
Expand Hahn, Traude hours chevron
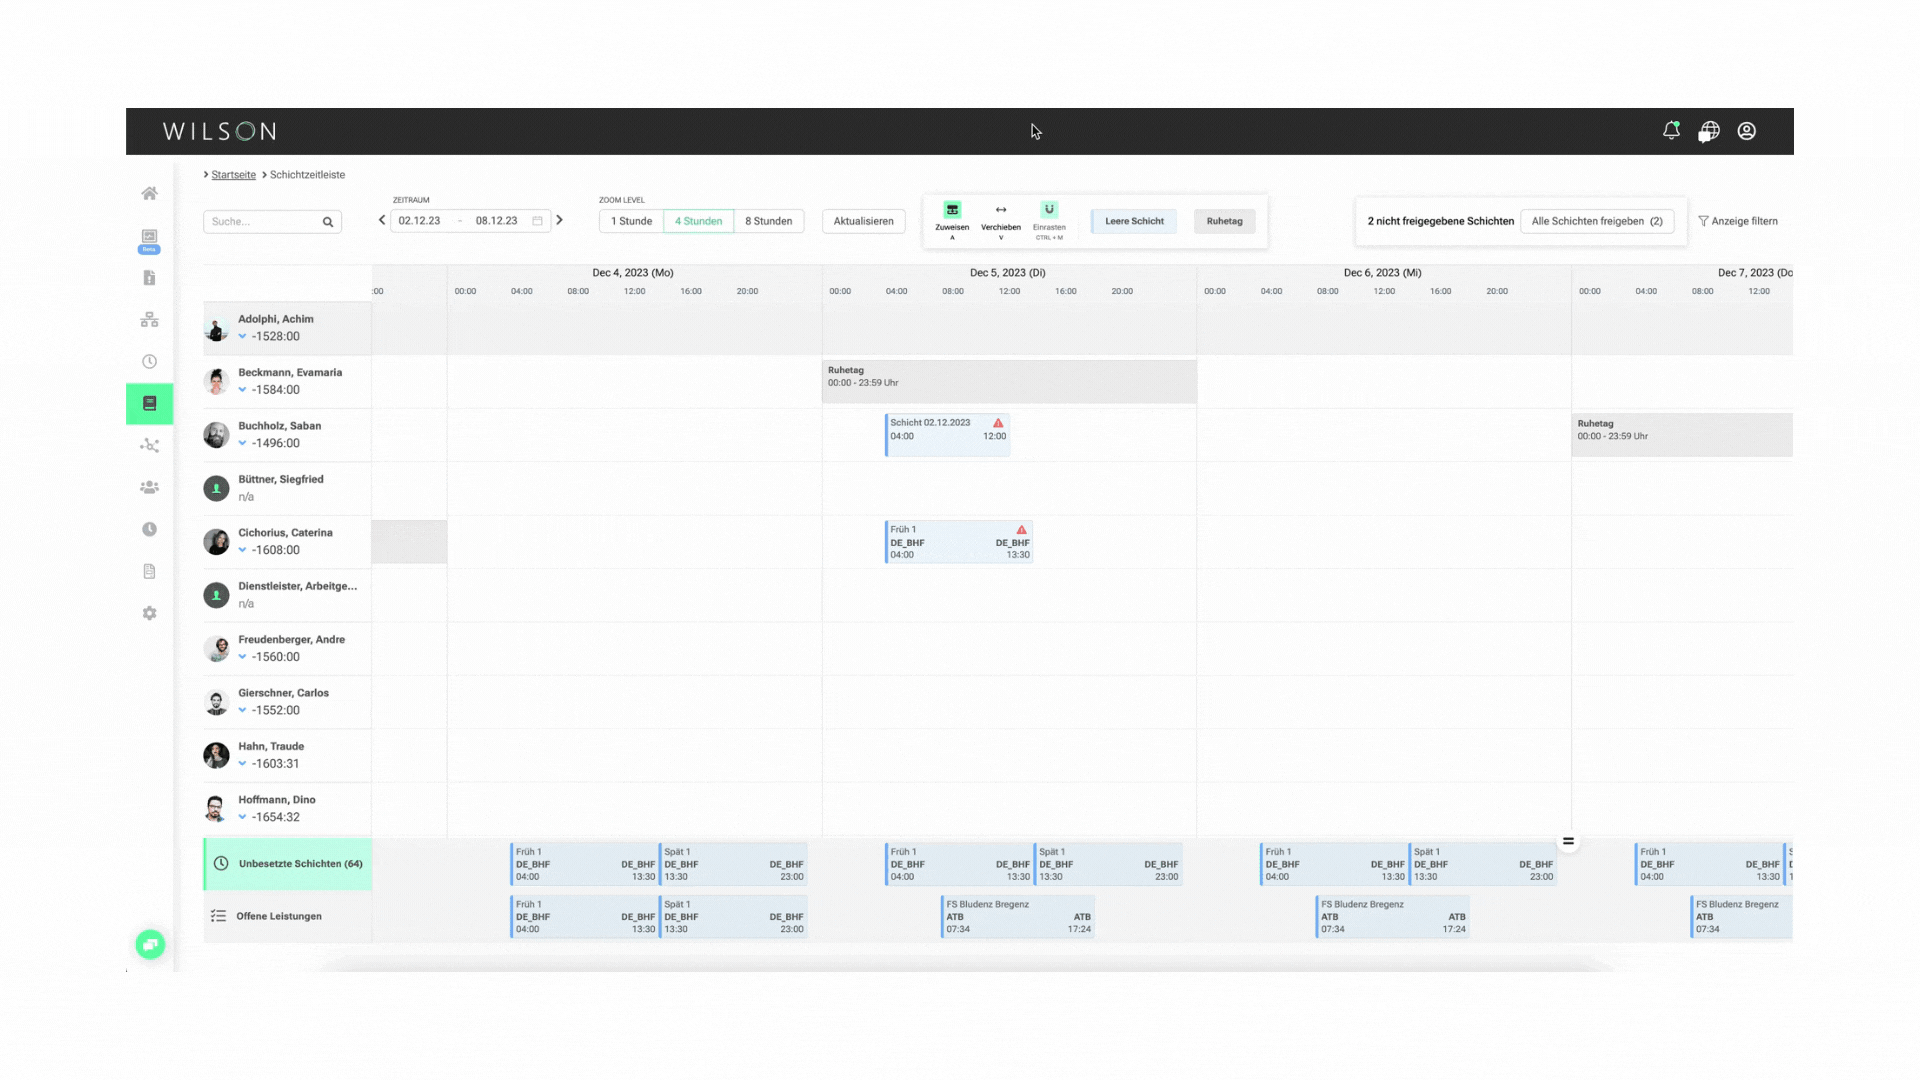242,764
